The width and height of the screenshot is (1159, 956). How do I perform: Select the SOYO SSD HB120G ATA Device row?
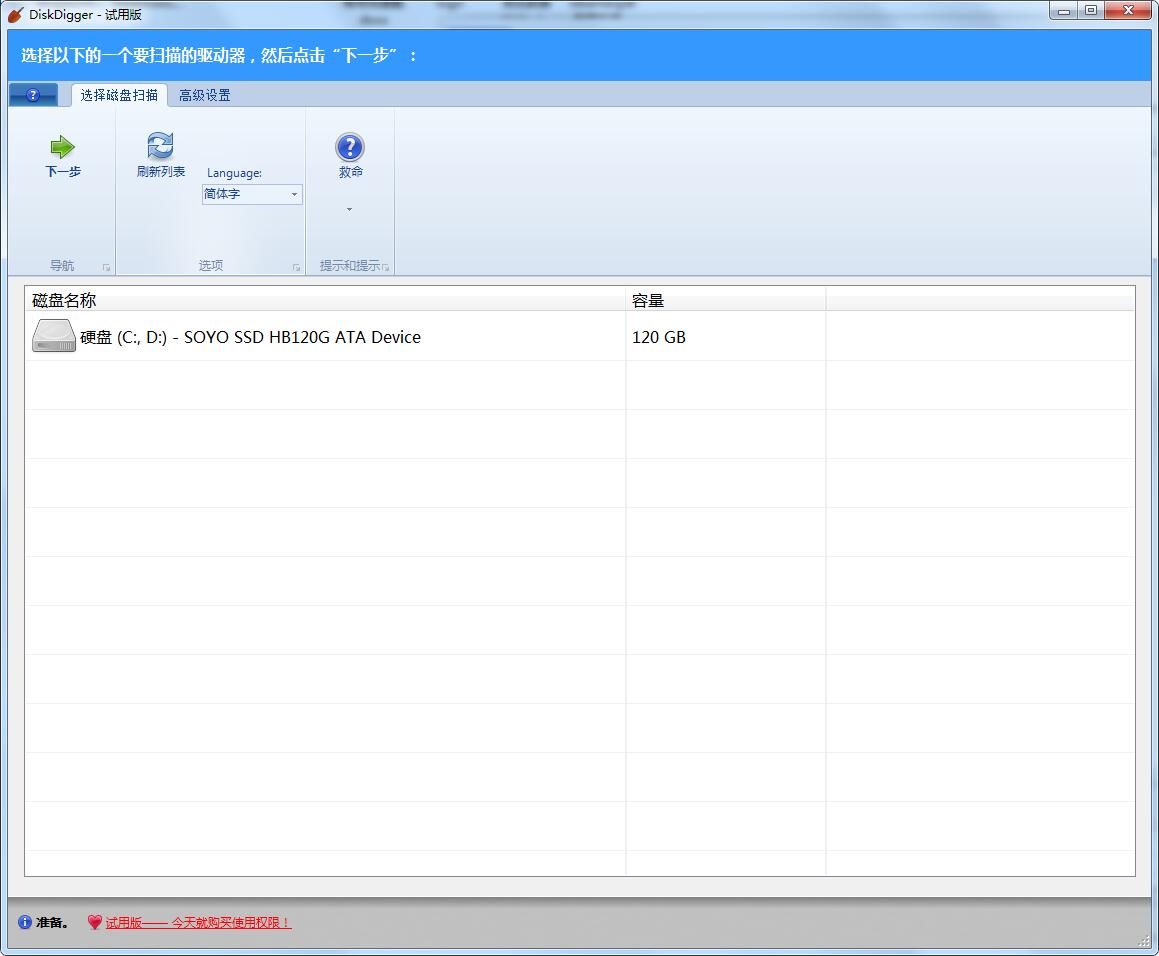pos(580,336)
